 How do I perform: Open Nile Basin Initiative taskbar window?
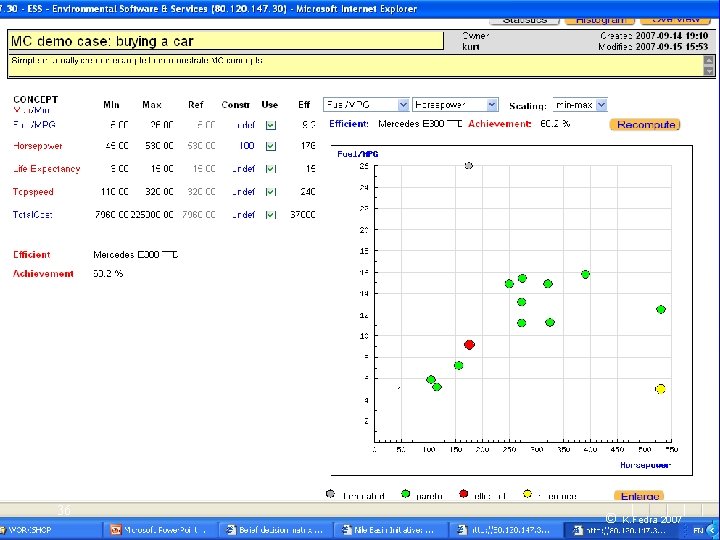tap(391, 529)
